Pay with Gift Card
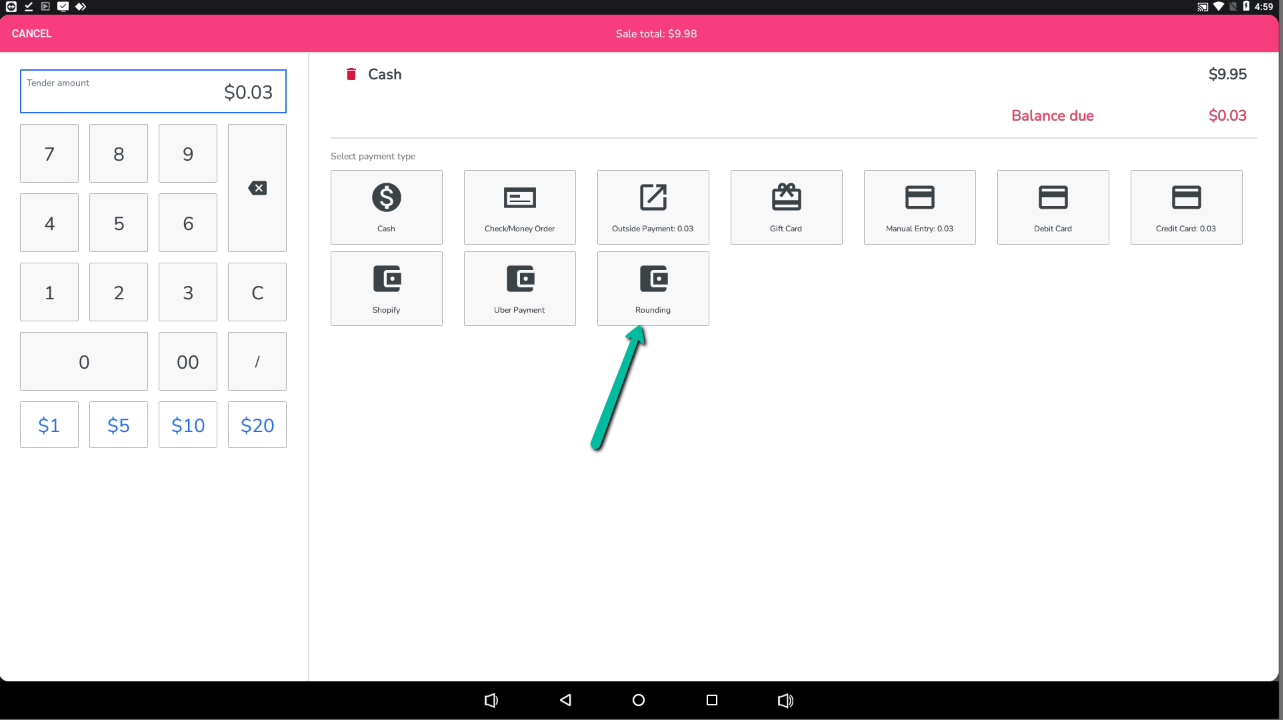The height and width of the screenshot is (720, 1283). pos(786,207)
